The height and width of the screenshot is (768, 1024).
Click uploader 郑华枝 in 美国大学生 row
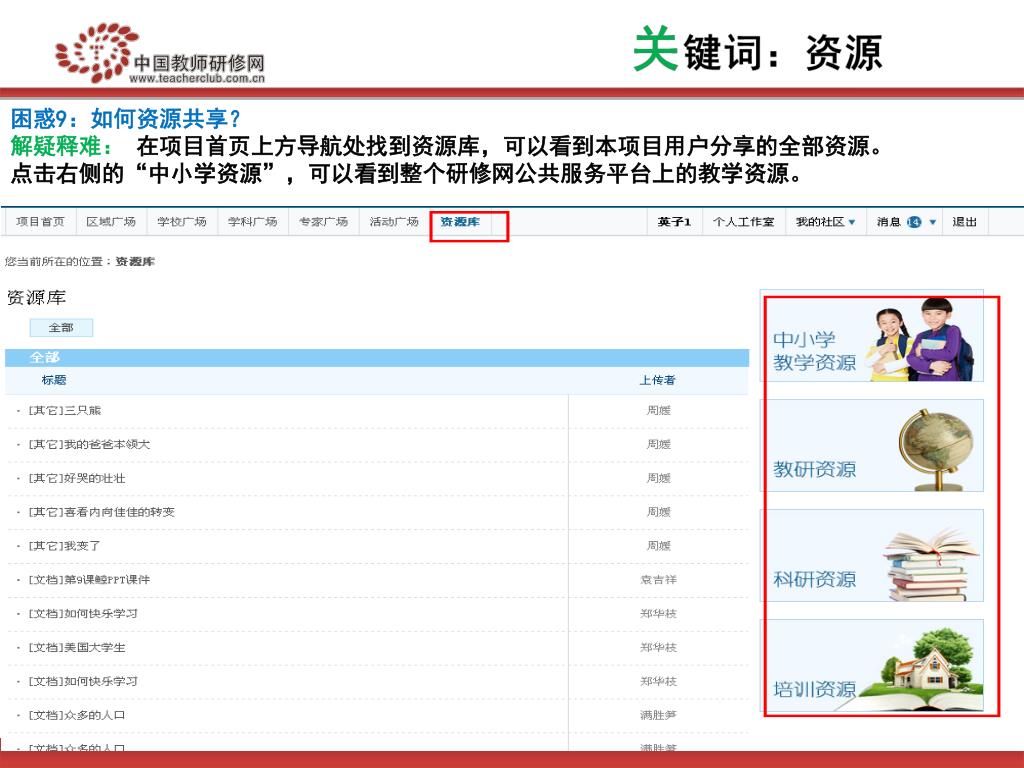(658, 648)
